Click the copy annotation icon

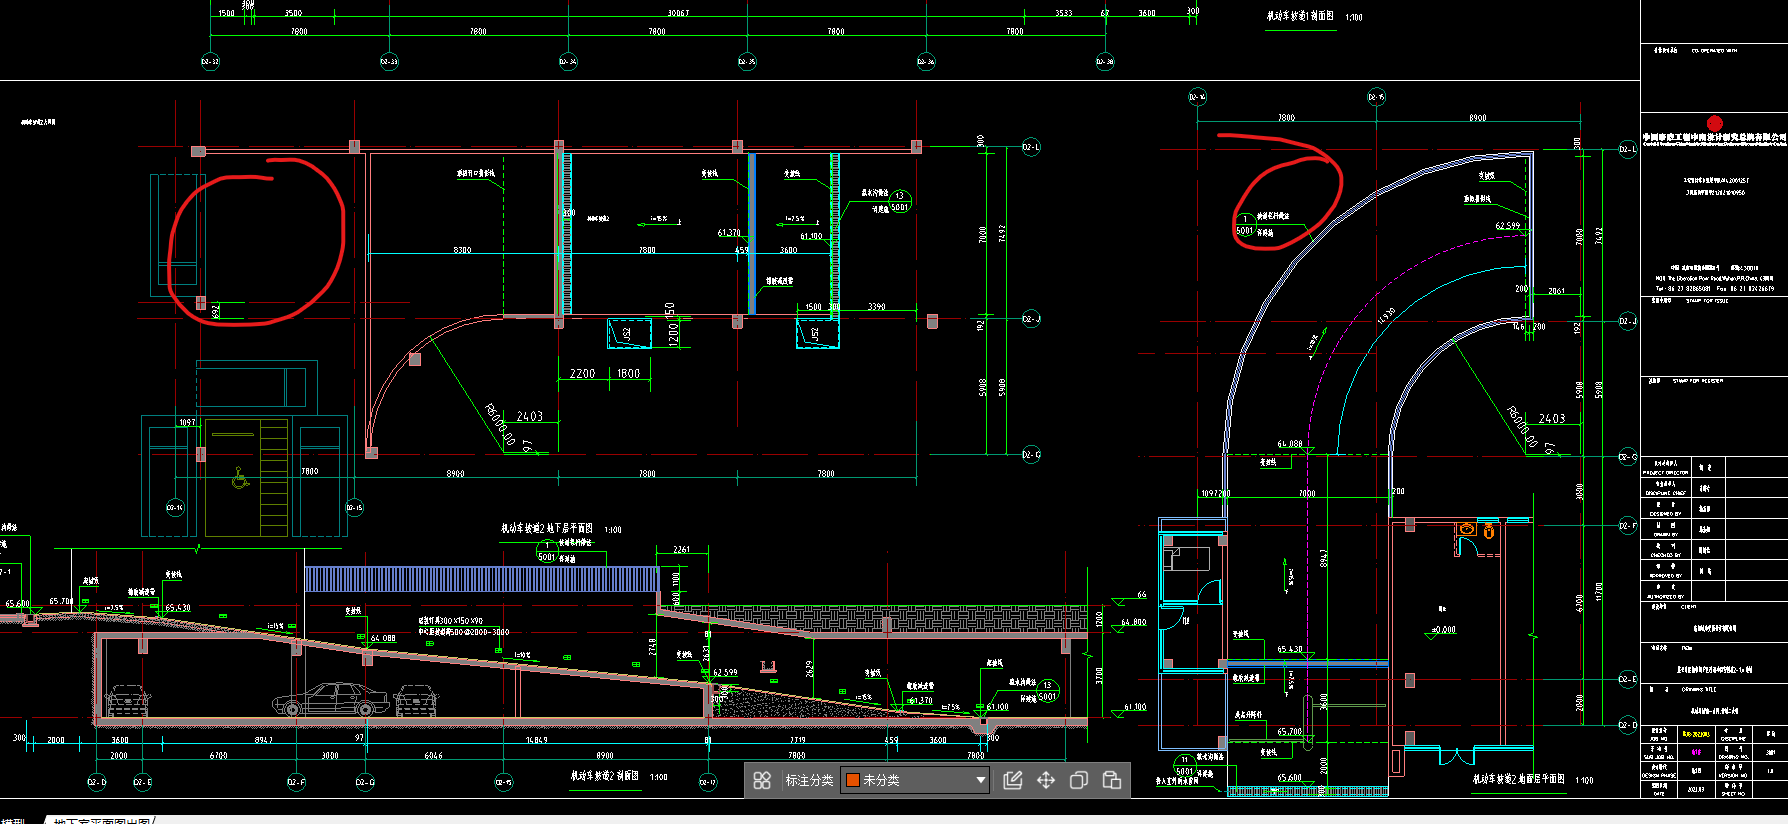point(1079,780)
